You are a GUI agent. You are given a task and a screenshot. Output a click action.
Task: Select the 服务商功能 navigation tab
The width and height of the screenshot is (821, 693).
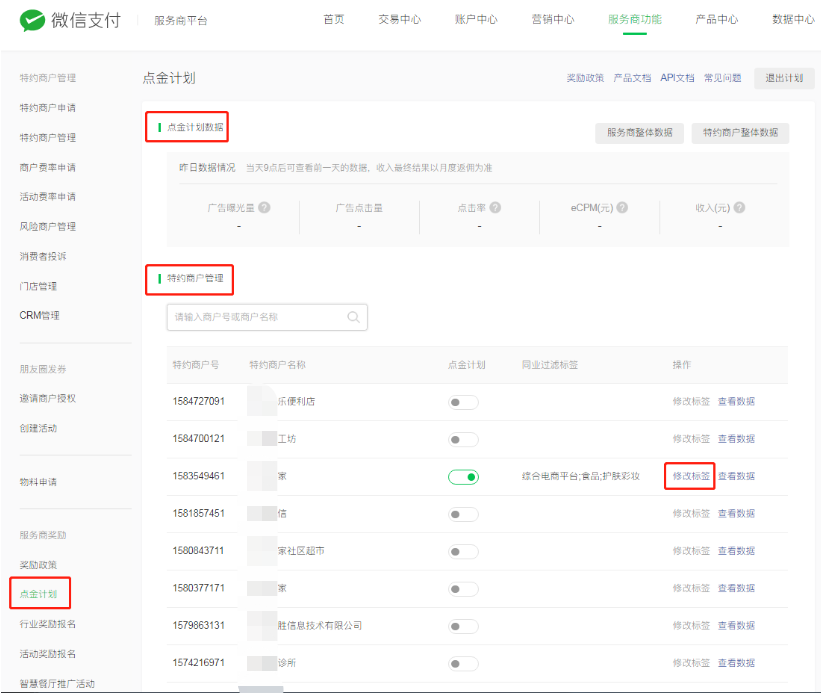click(x=635, y=19)
